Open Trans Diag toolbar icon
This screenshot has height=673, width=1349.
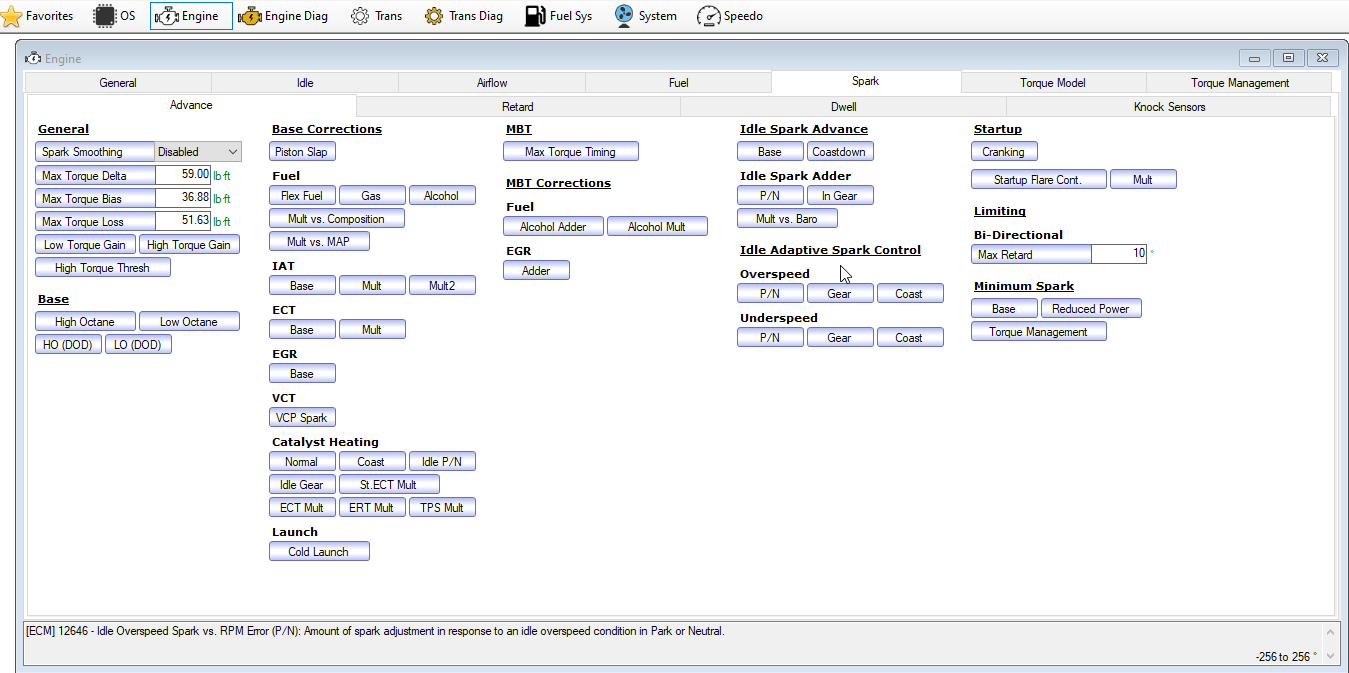pos(434,16)
